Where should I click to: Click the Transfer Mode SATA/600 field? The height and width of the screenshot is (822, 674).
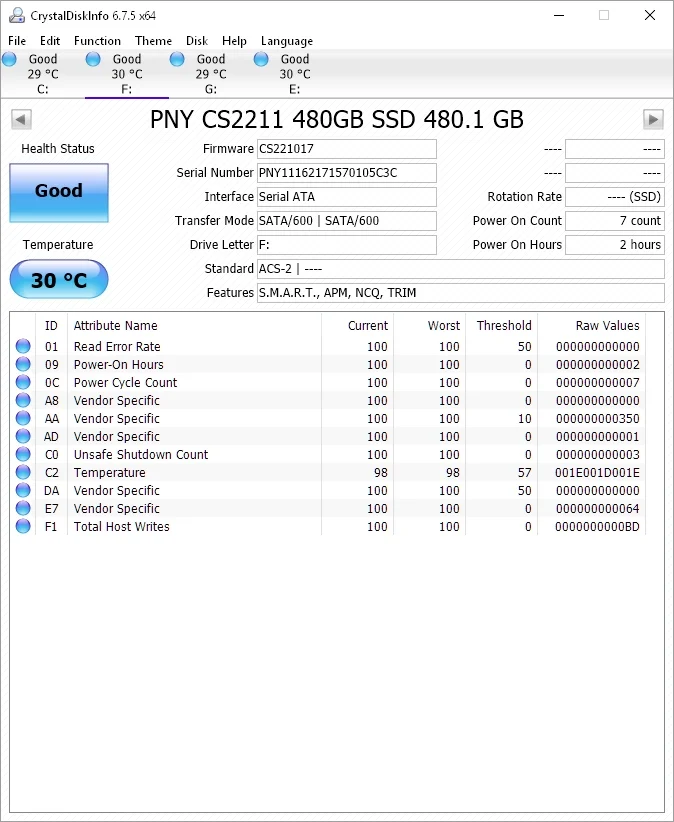pos(346,221)
